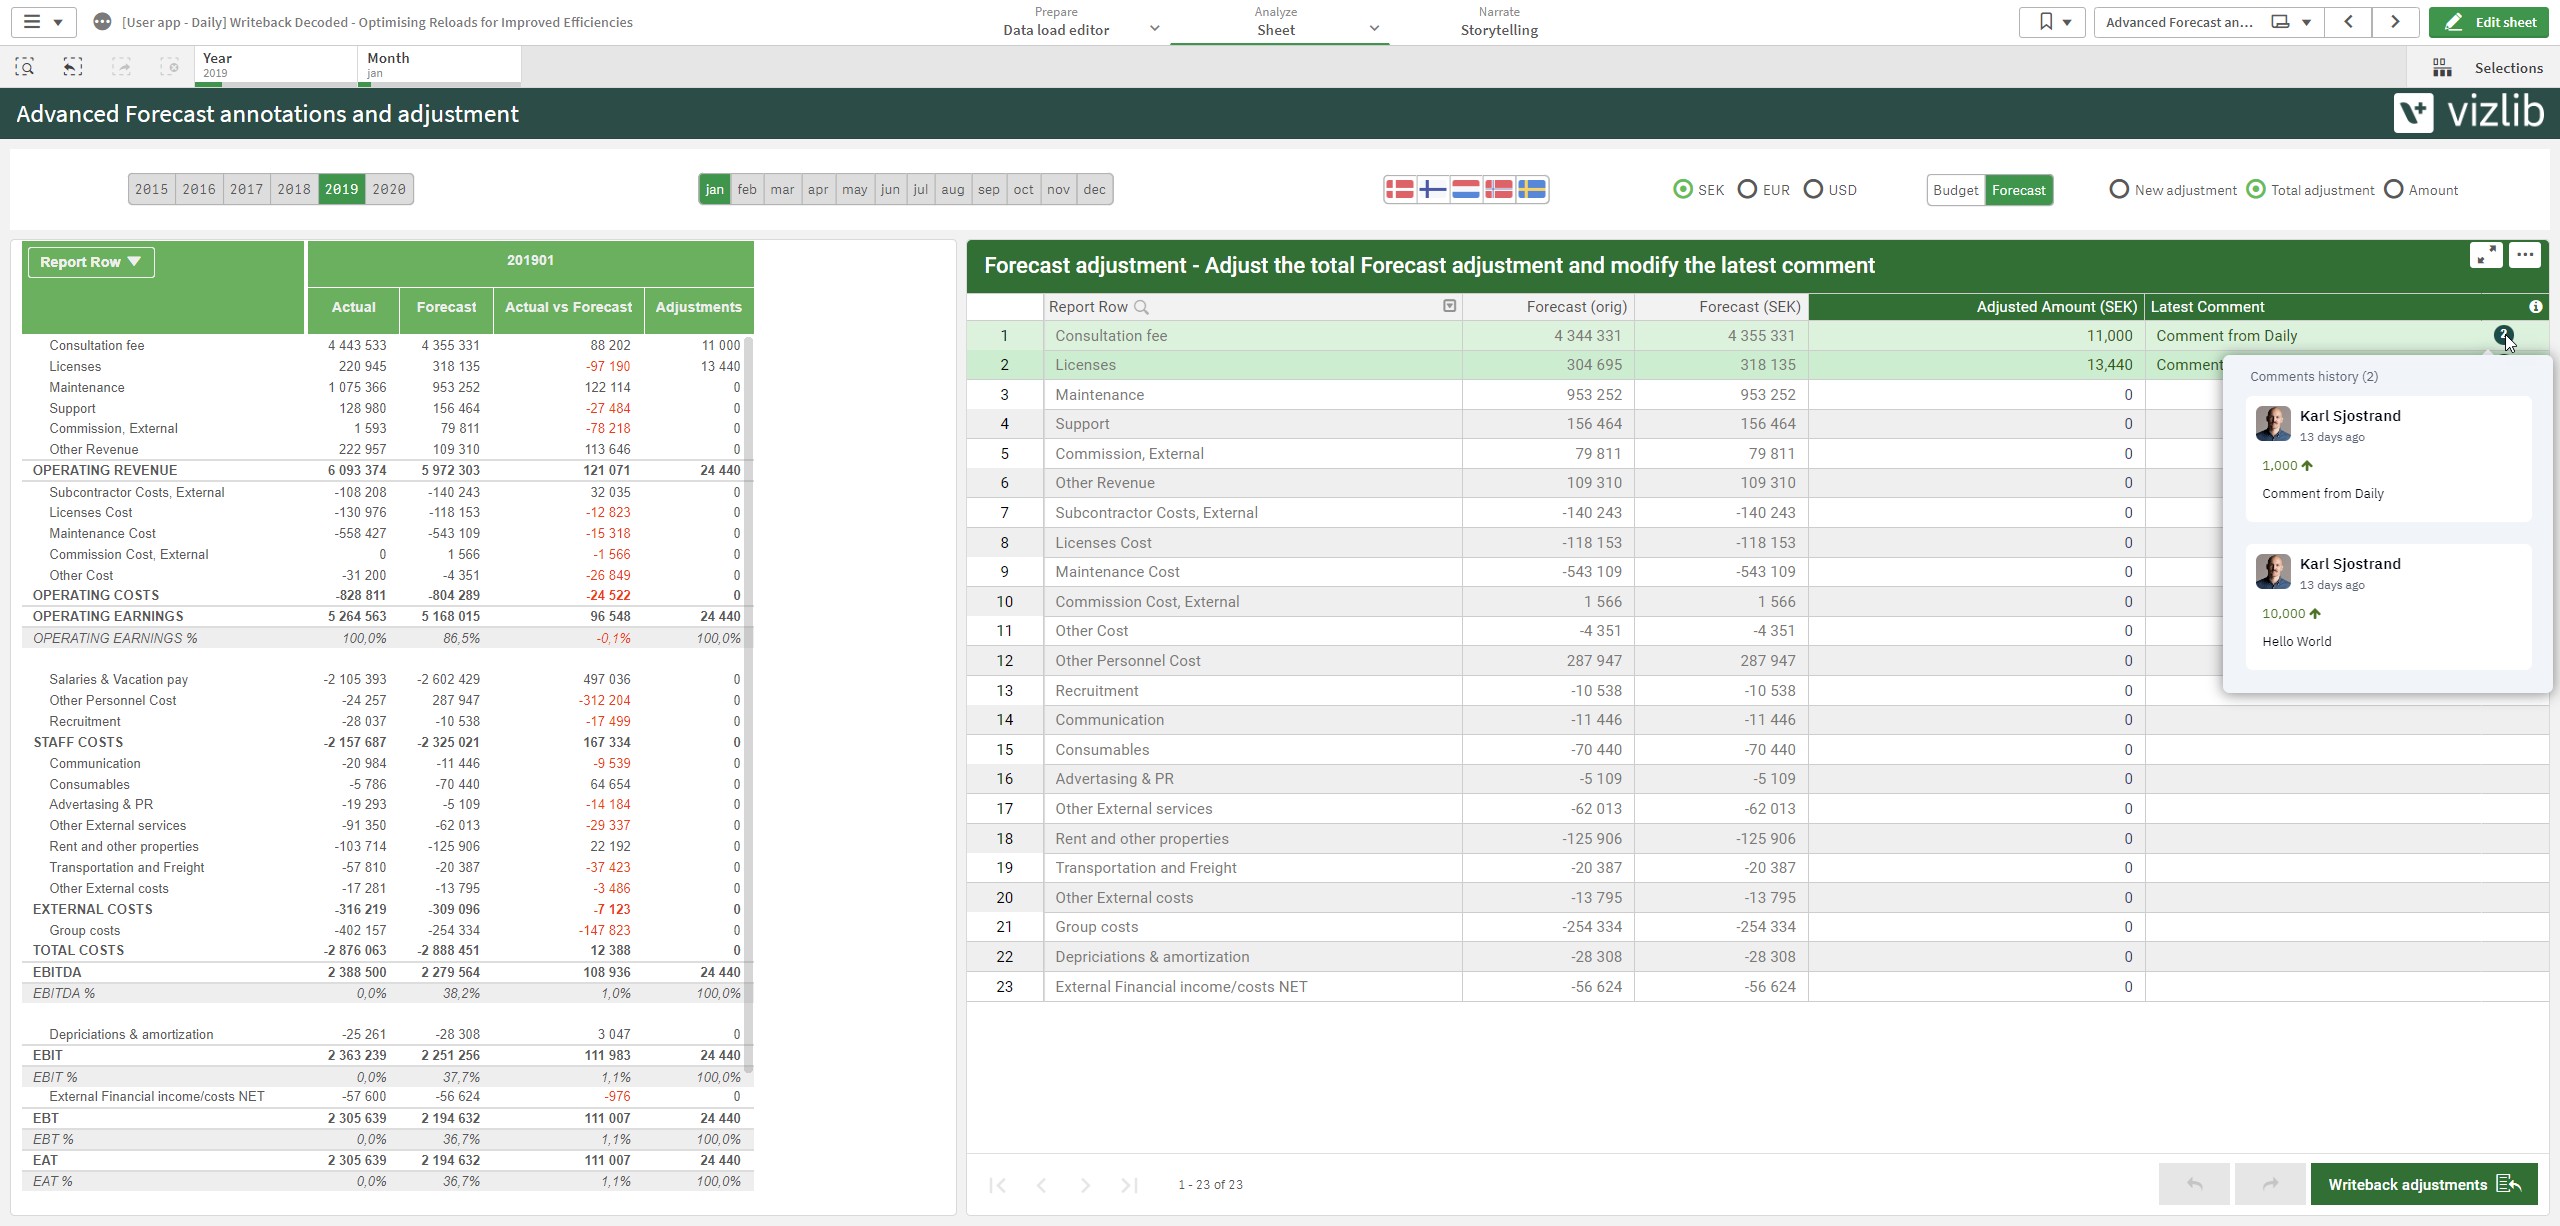Open the forecast table options menu
This screenshot has height=1226, width=2560.
pyautogui.click(x=2525, y=255)
